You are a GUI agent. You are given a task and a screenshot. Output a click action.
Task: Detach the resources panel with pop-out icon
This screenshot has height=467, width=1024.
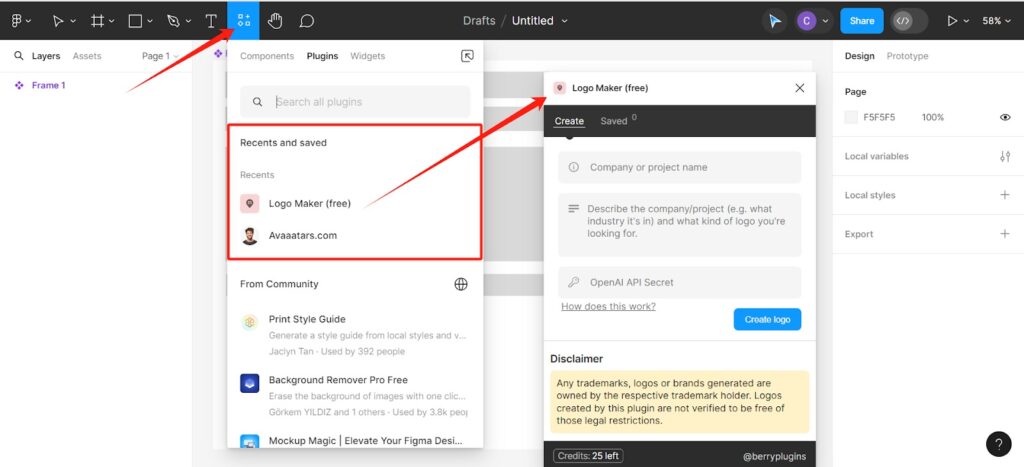(467, 56)
